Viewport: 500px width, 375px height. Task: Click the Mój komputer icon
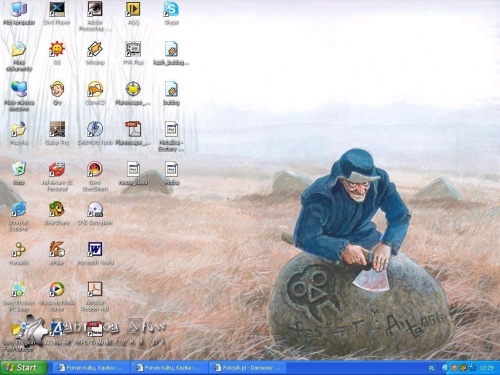point(19,13)
